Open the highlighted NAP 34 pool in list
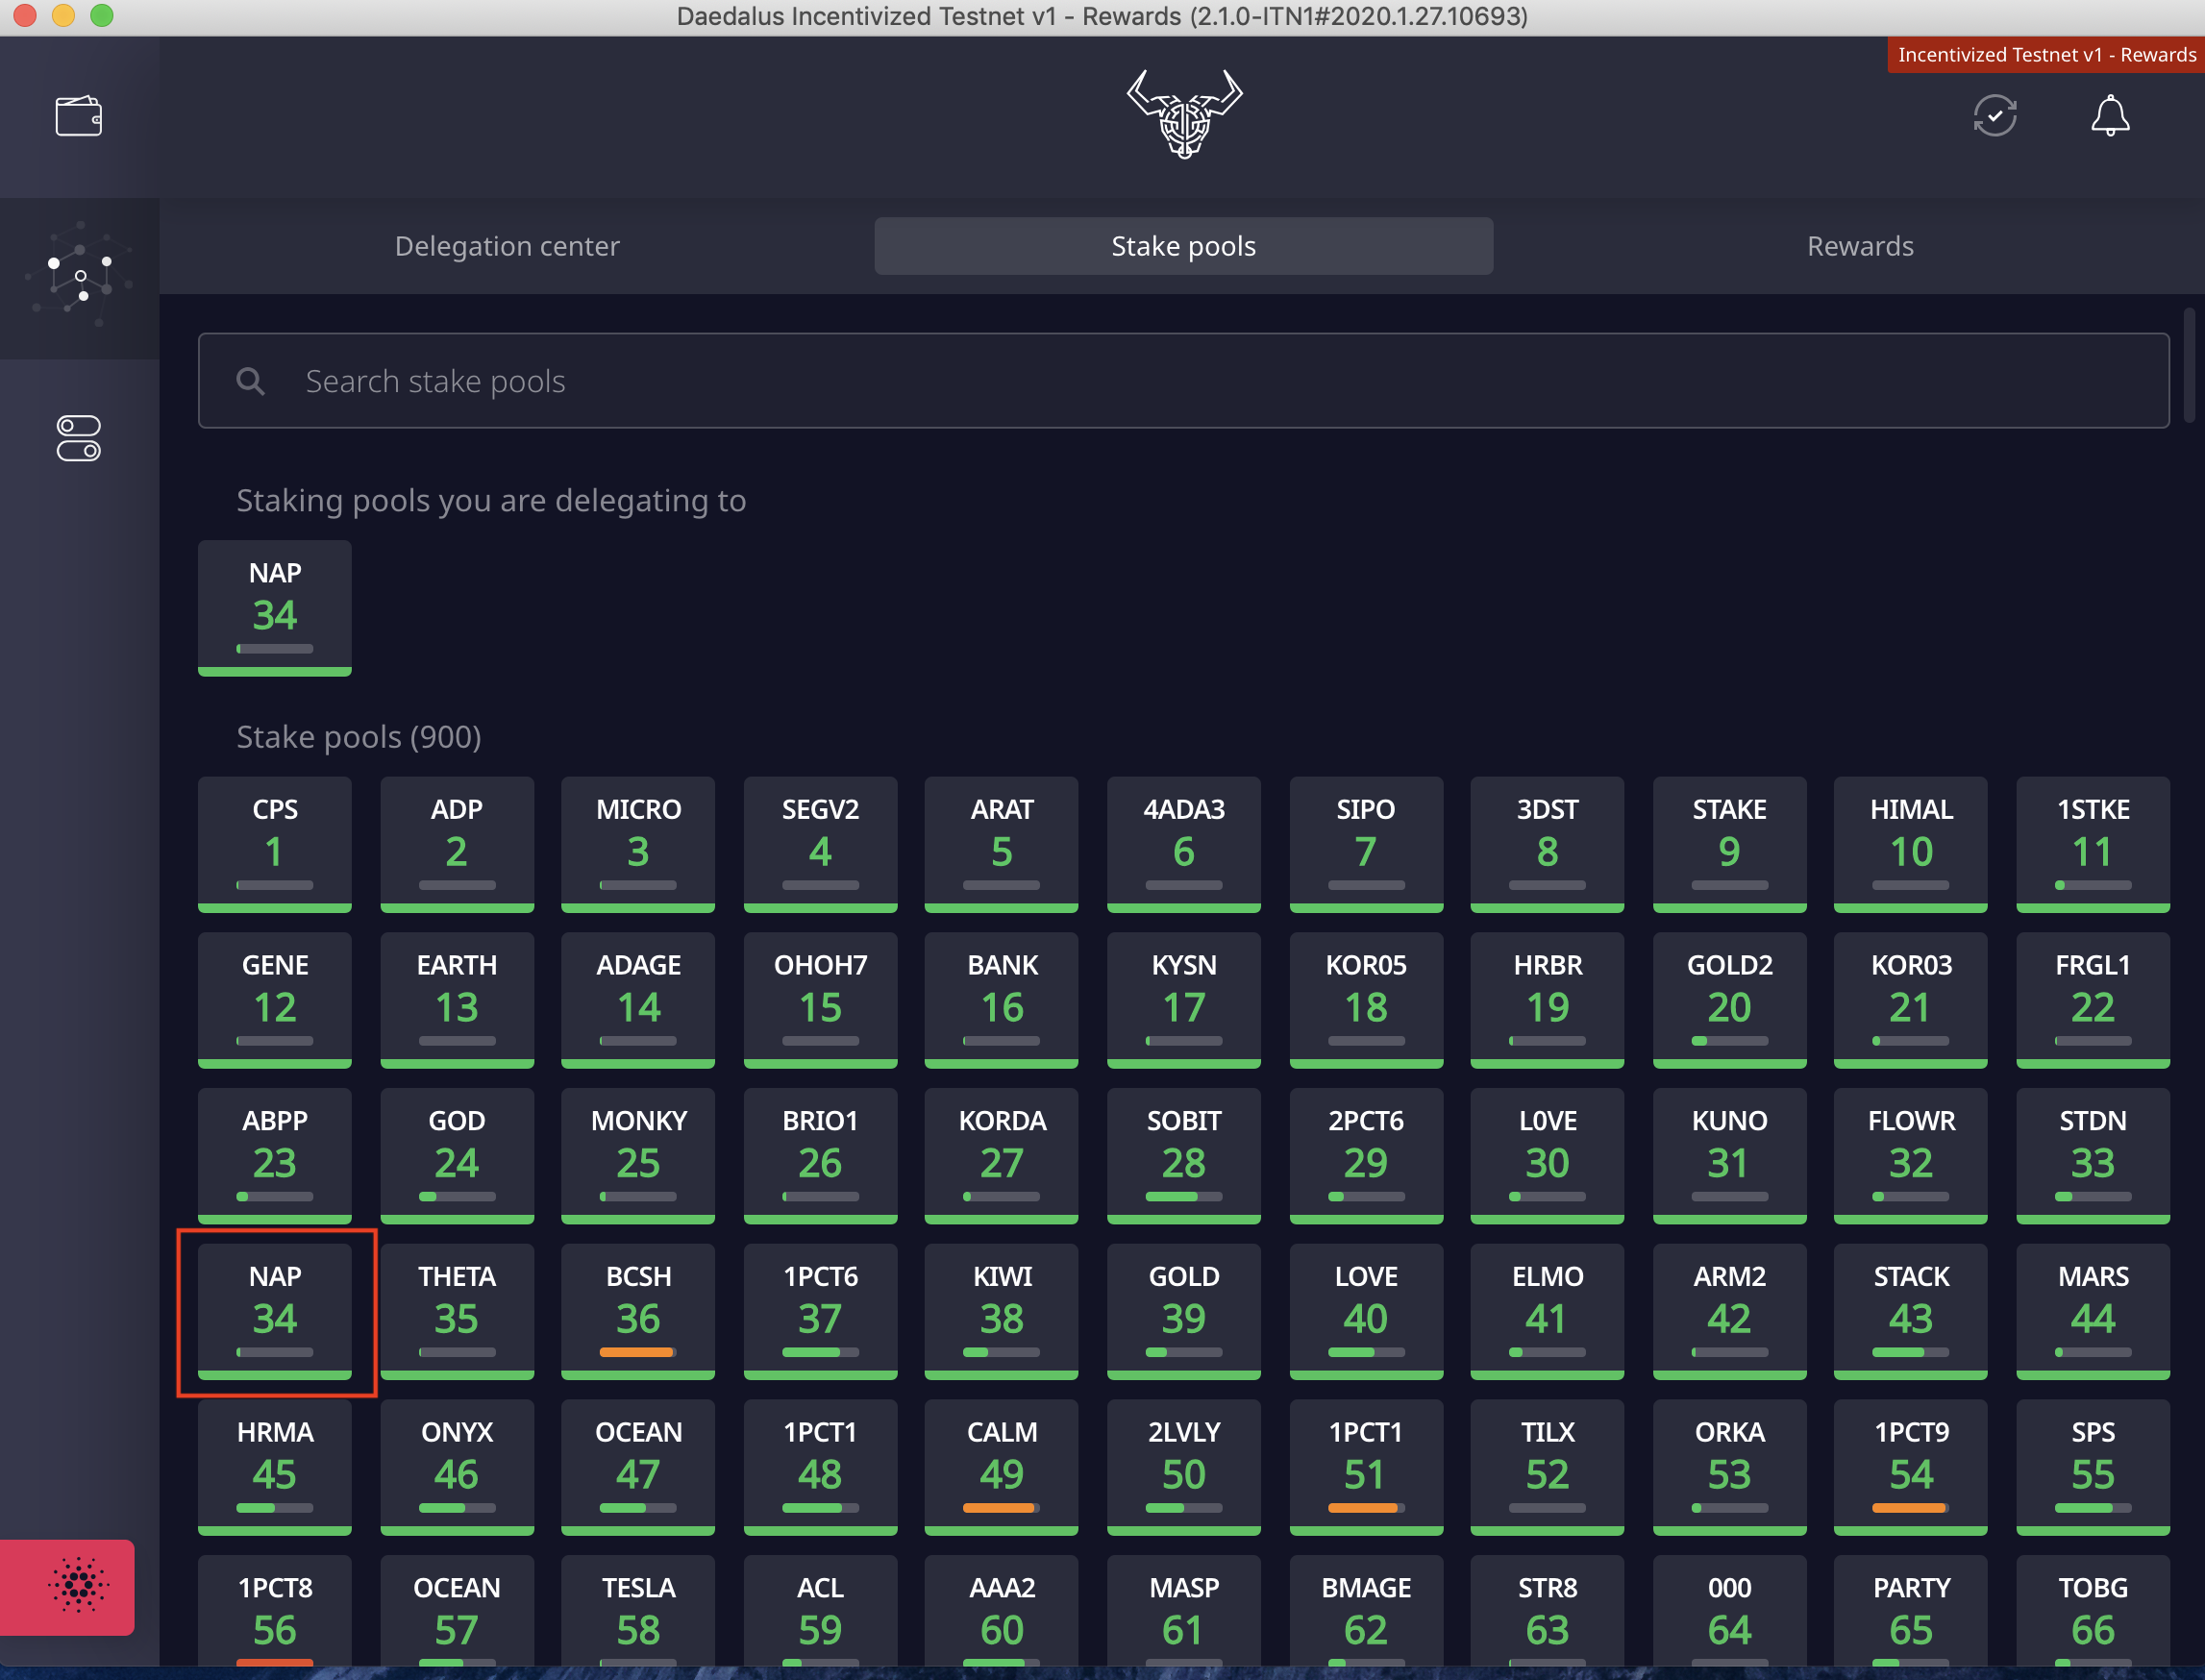Viewport: 2205px width, 1680px height. pyautogui.click(x=274, y=1309)
